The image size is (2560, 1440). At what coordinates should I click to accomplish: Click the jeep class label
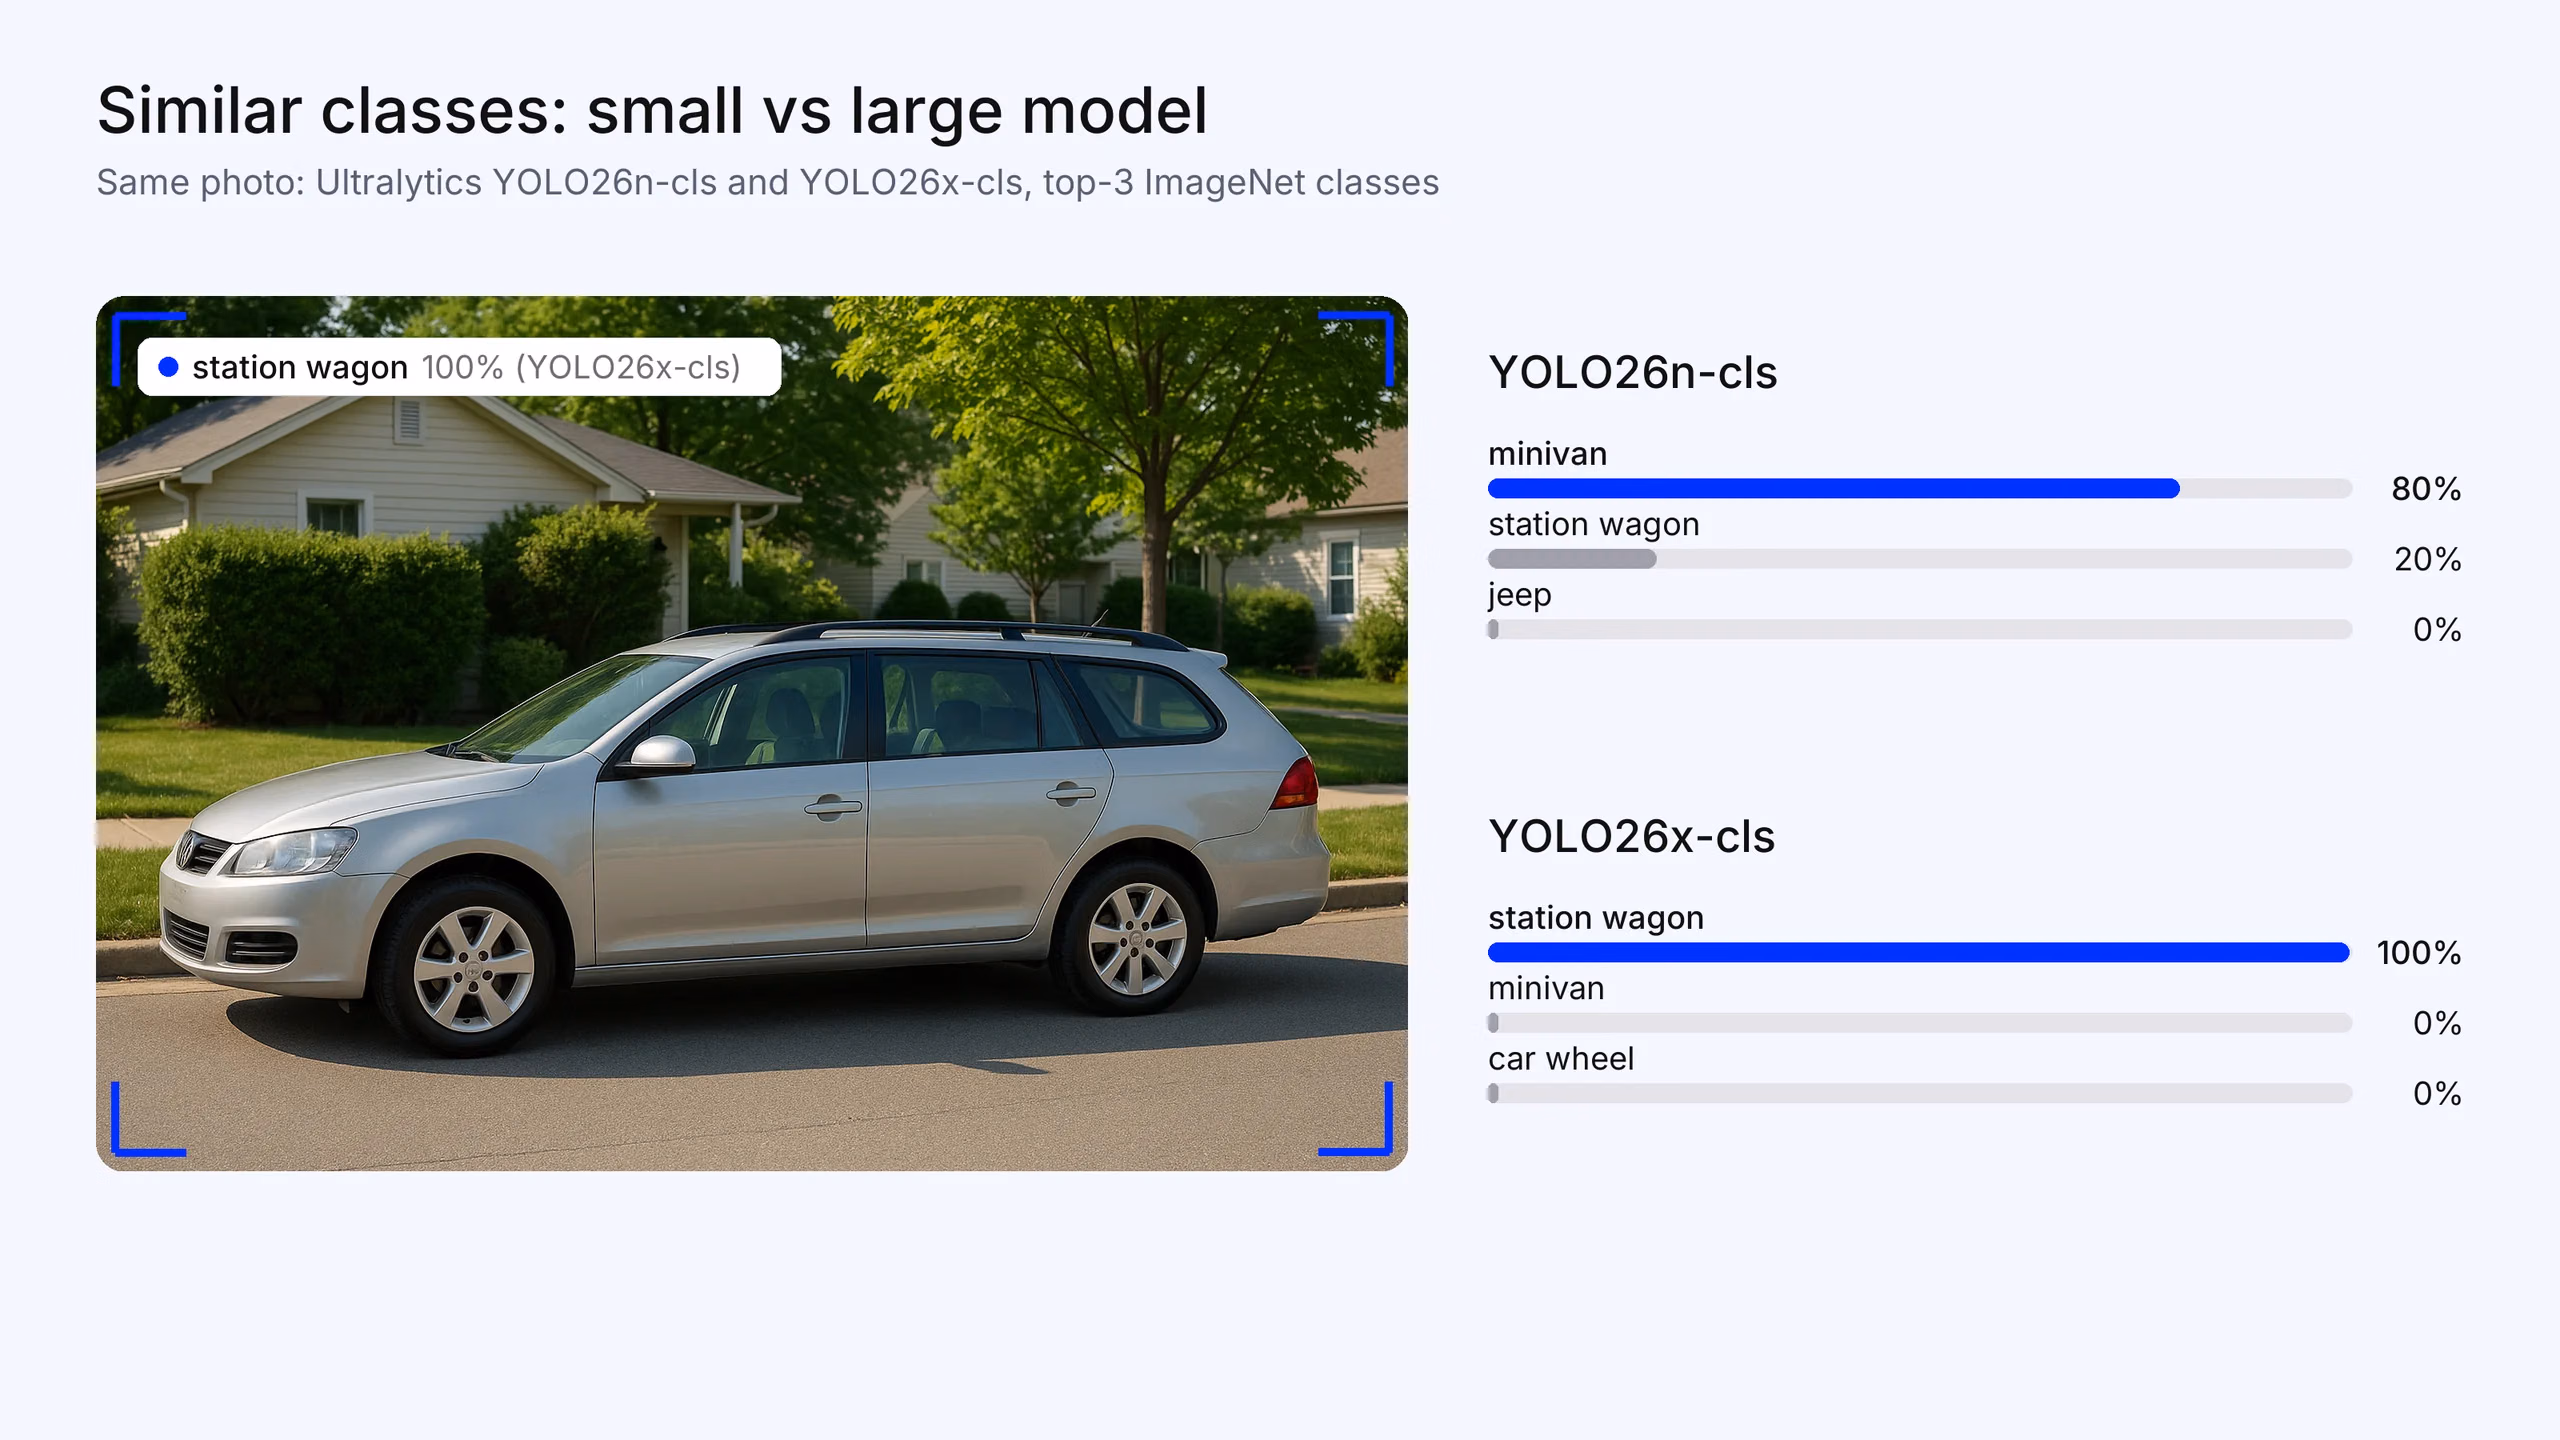(x=1520, y=596)
